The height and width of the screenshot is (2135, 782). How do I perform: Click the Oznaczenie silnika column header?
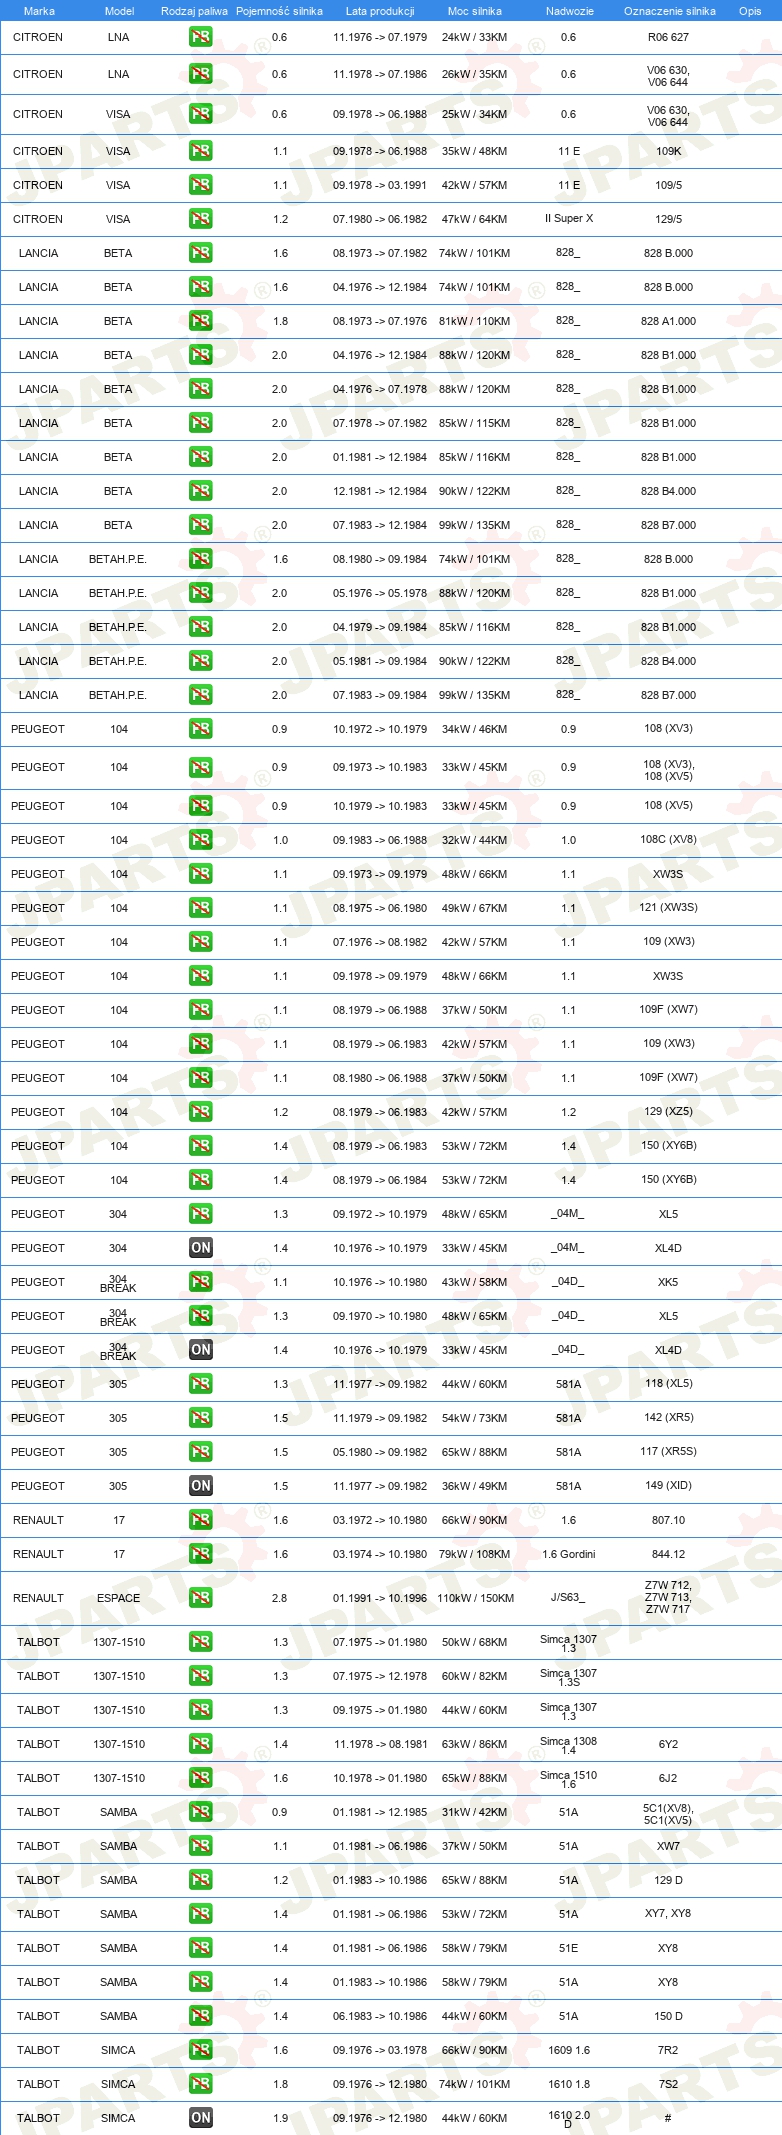[x=669, y=11]
